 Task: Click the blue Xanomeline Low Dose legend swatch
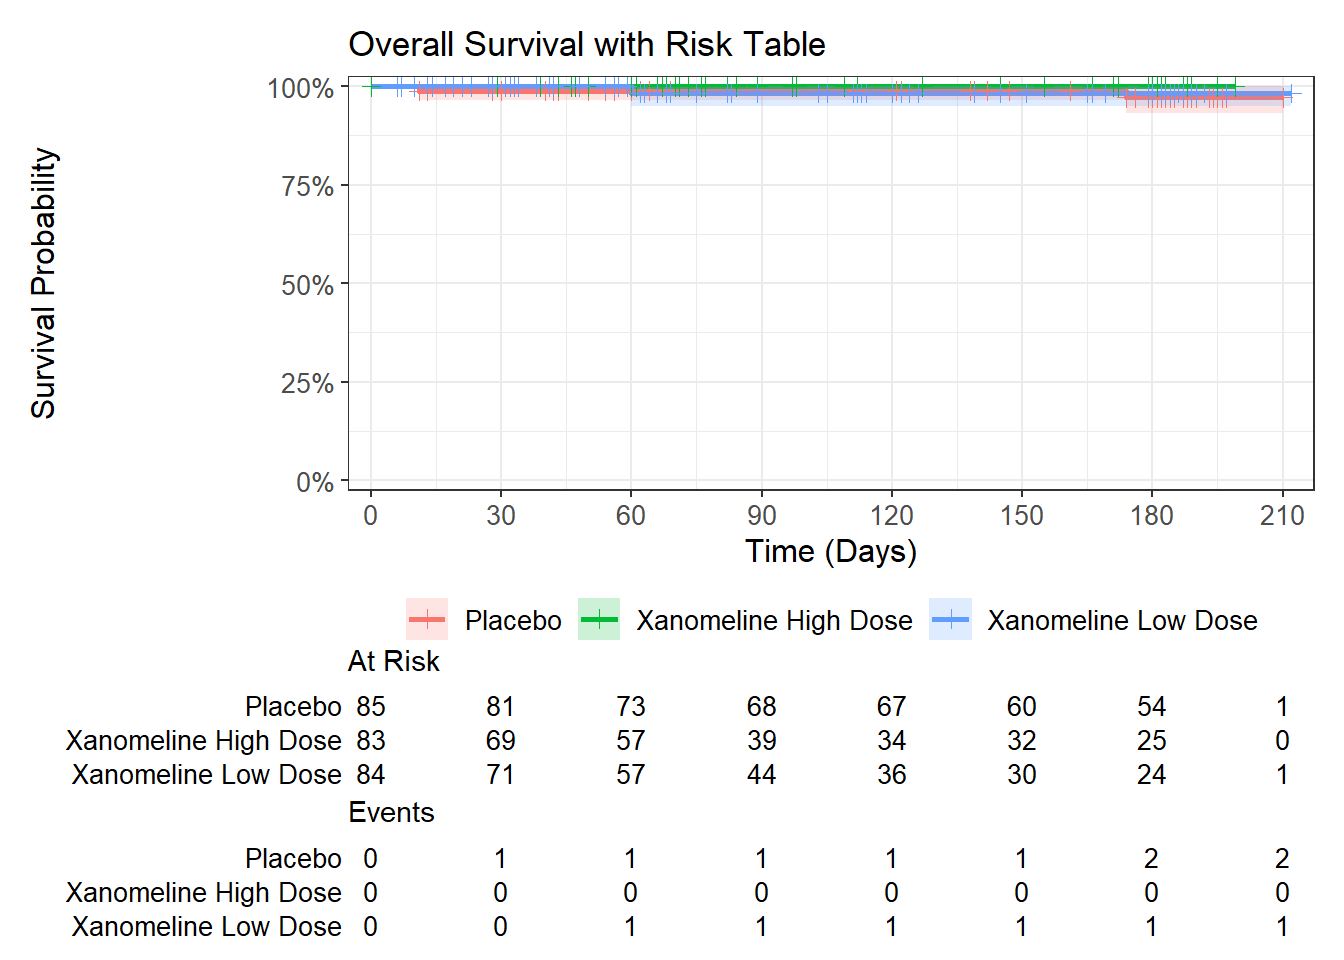tap(950, 620)
